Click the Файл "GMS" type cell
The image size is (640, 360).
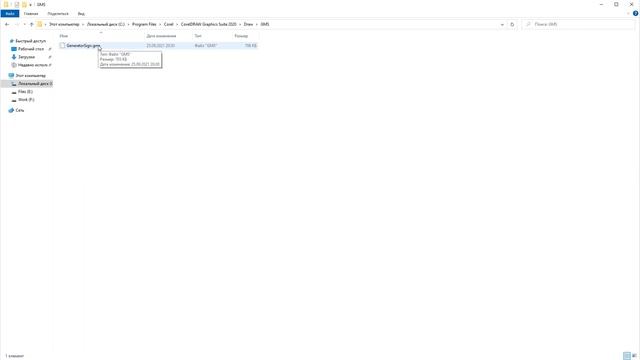(x=206, y=46)
